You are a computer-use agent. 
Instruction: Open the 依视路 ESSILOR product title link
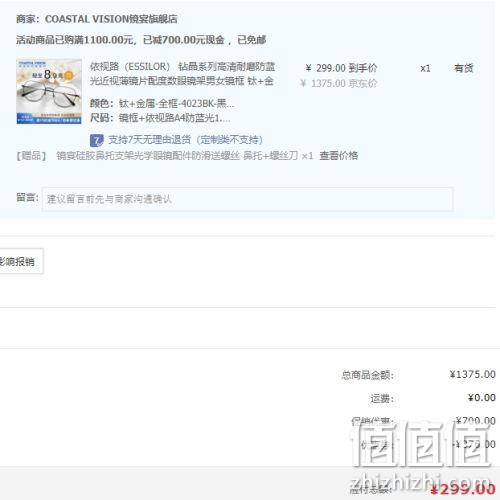182,74
